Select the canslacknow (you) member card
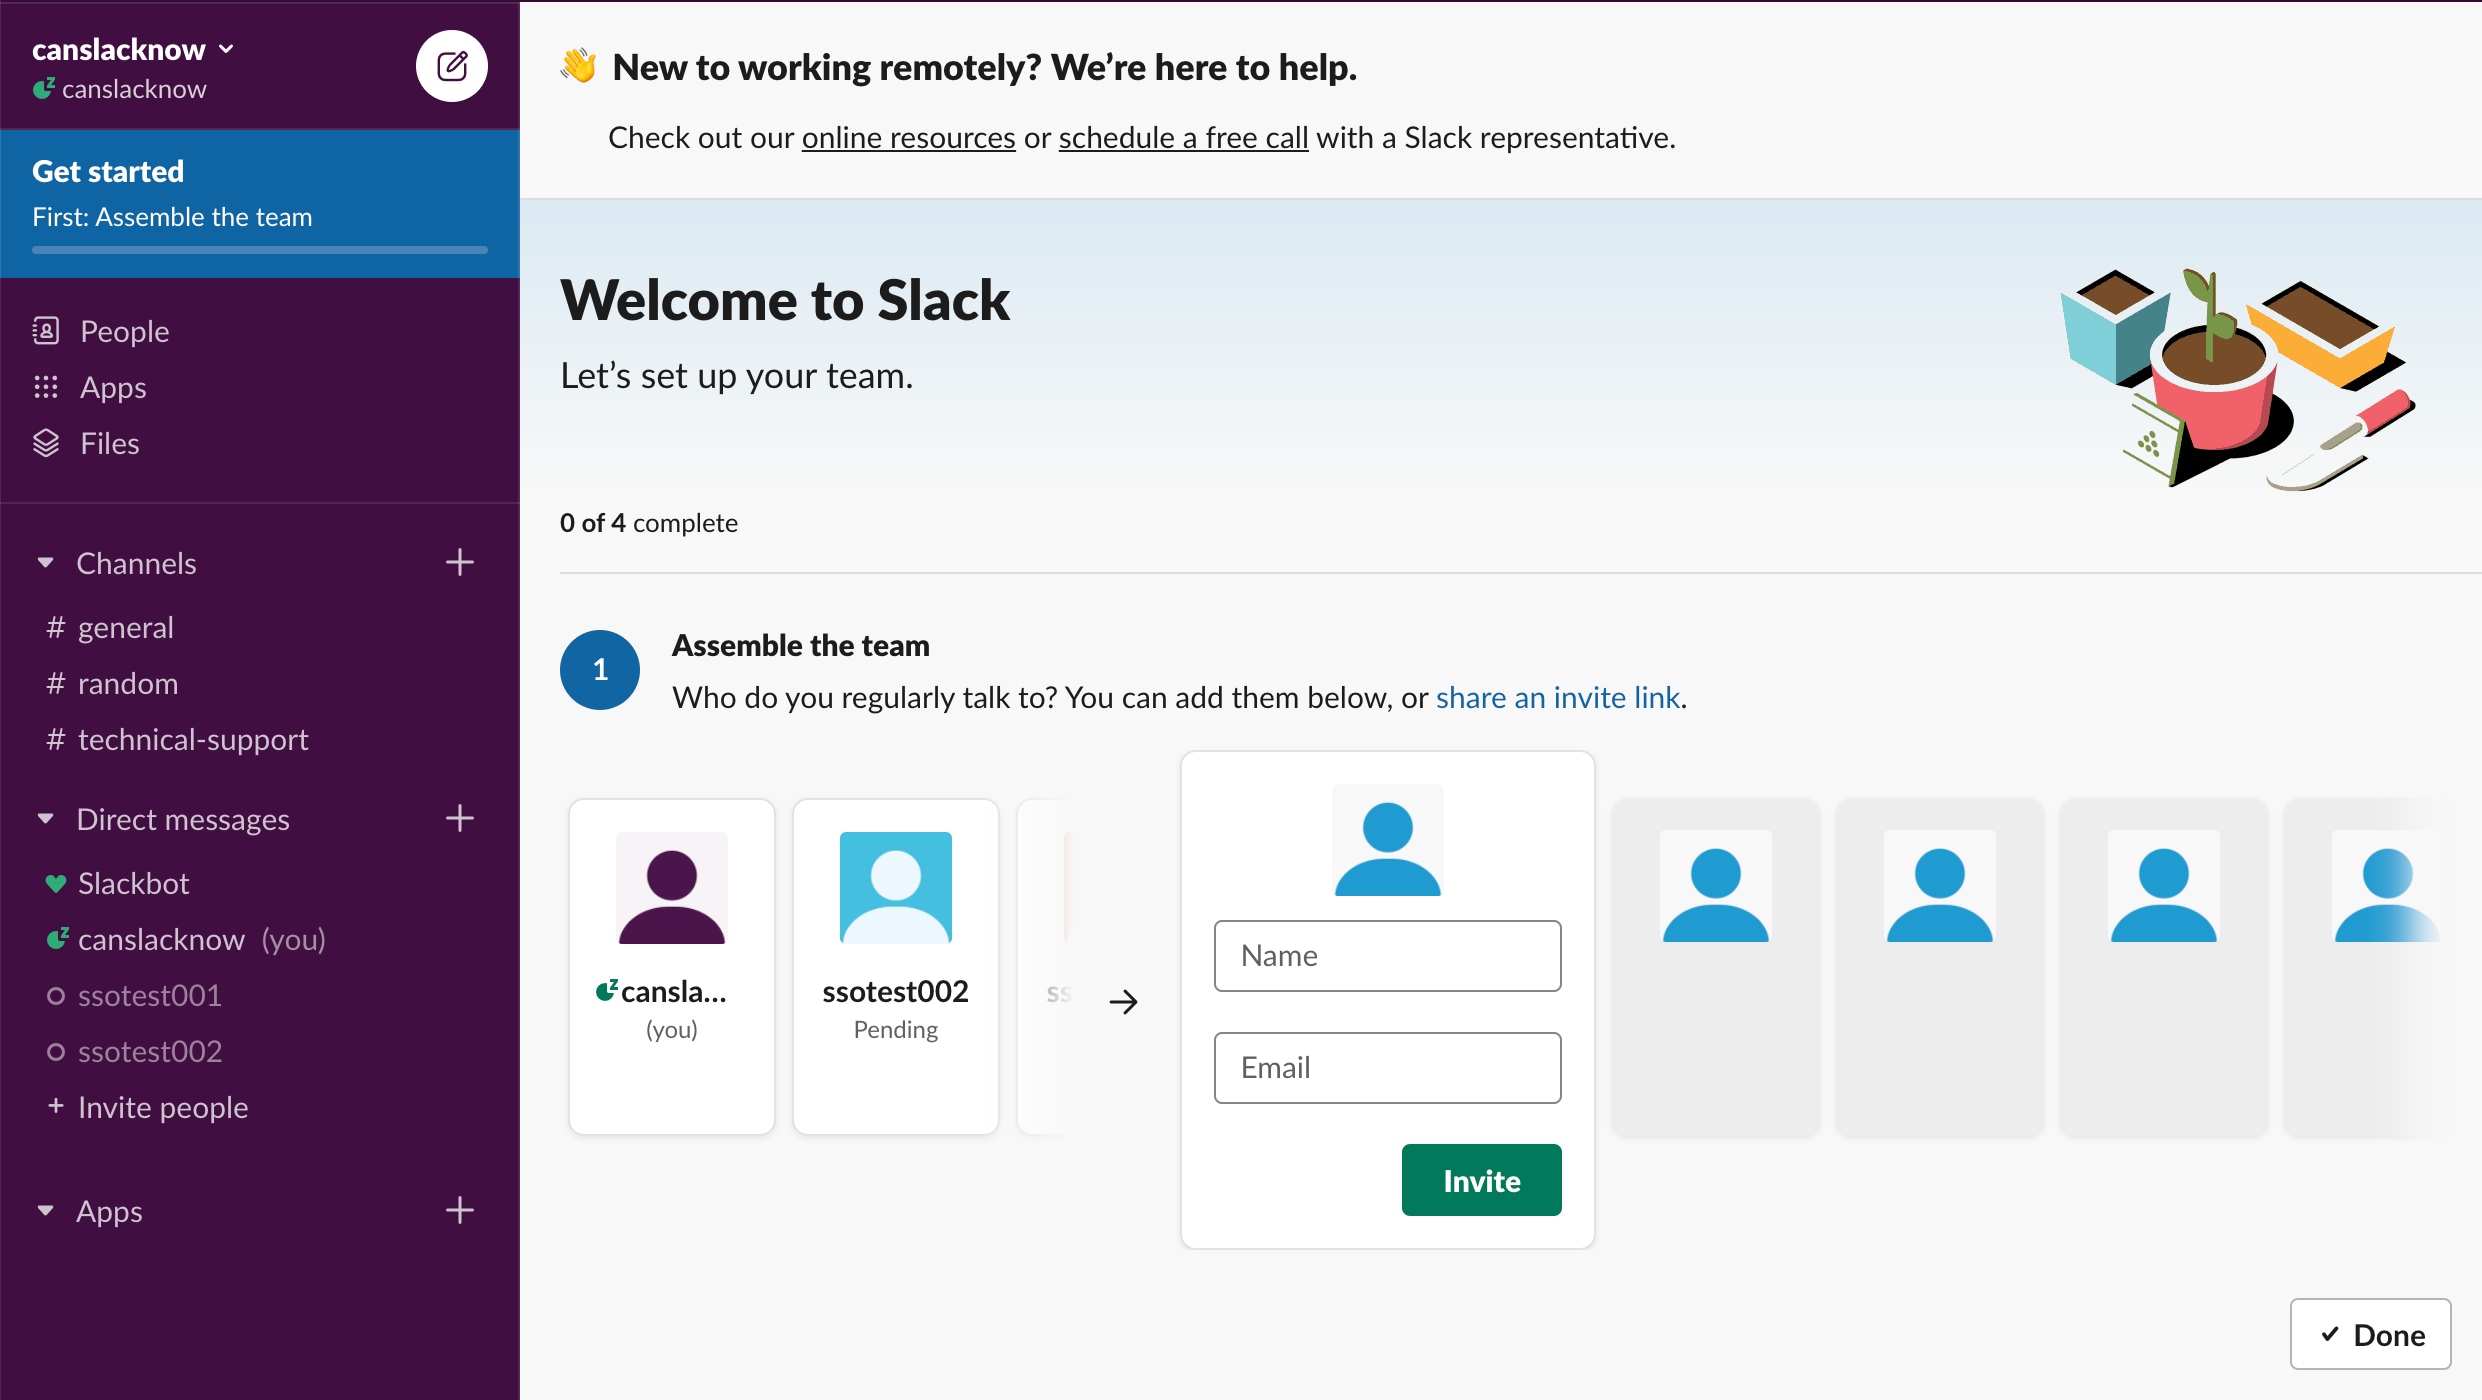 [672, 966]
